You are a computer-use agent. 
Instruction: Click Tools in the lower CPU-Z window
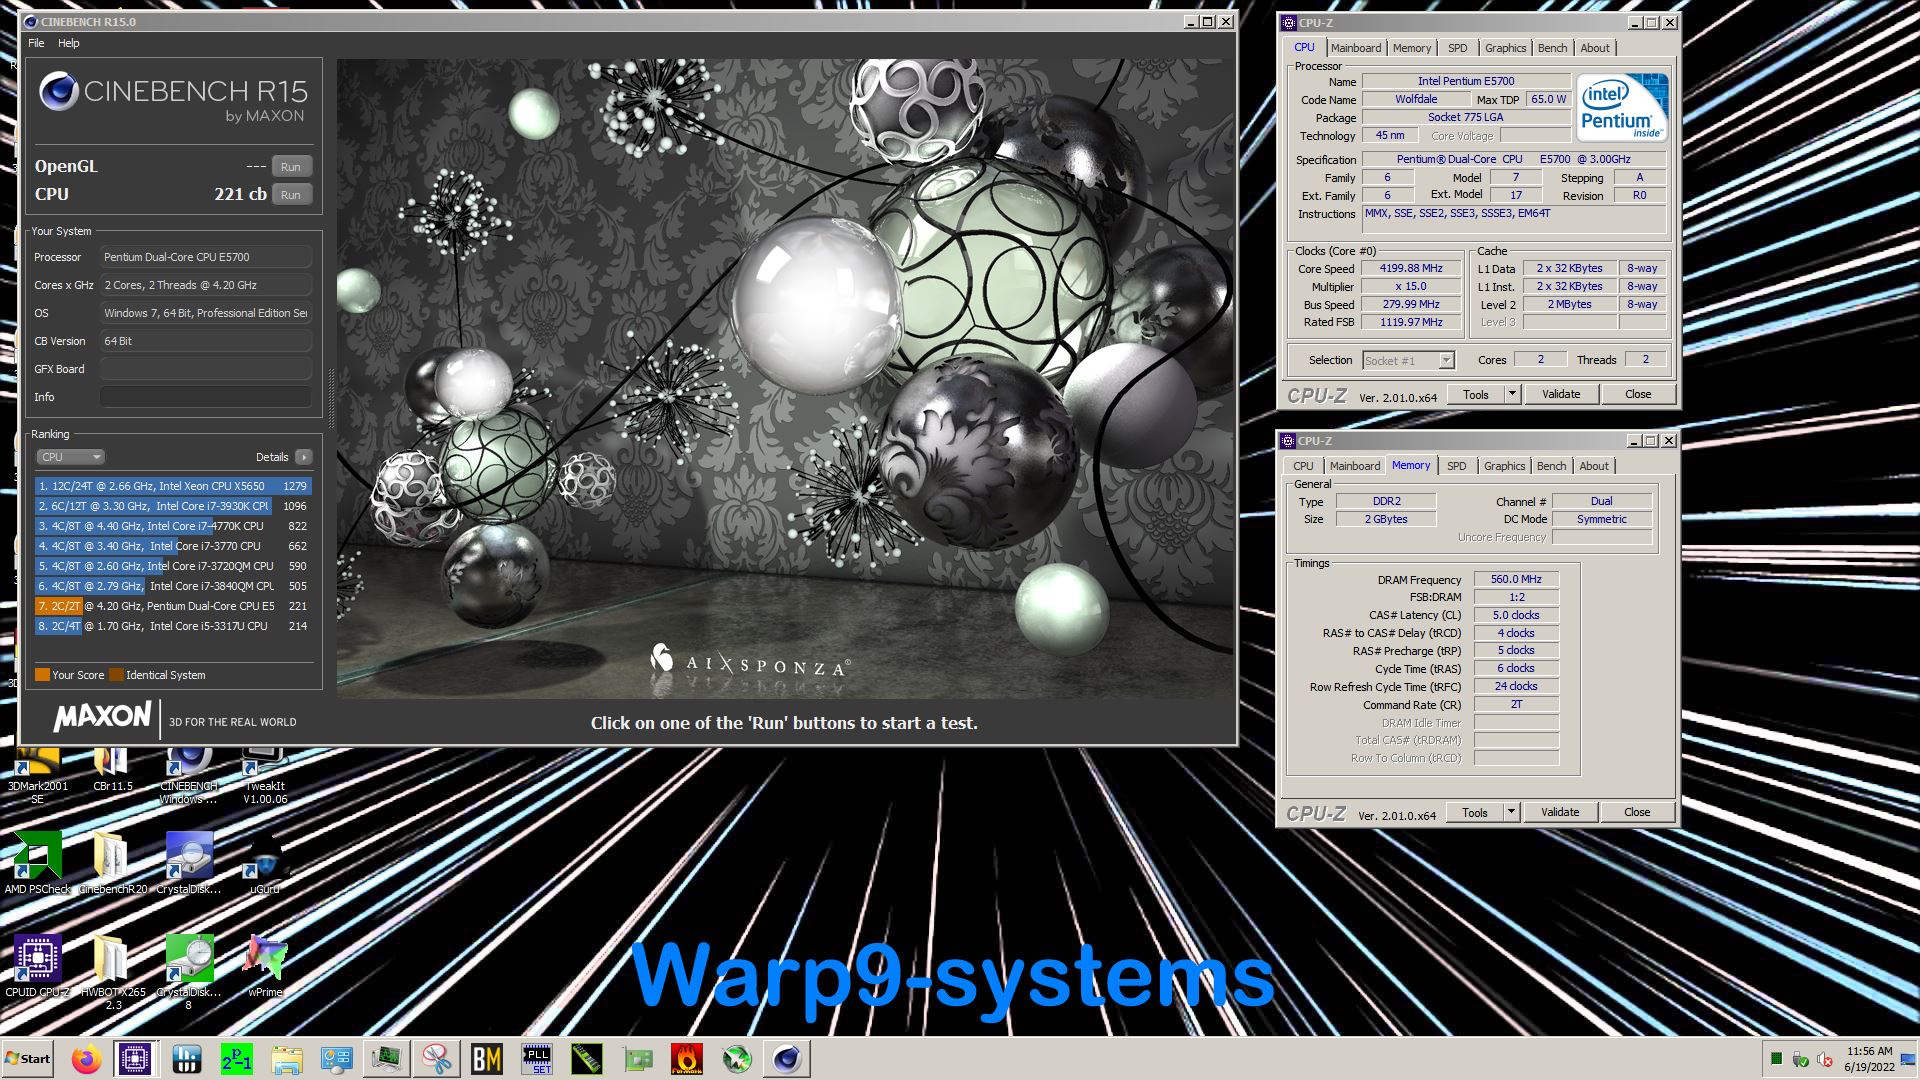pos(1475,813)
